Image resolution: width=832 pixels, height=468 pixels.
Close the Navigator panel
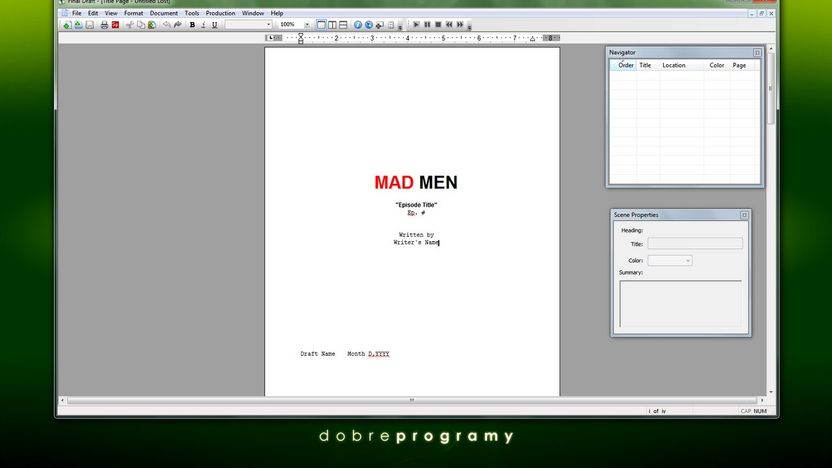pyautogui.click(x=757, y=53)
